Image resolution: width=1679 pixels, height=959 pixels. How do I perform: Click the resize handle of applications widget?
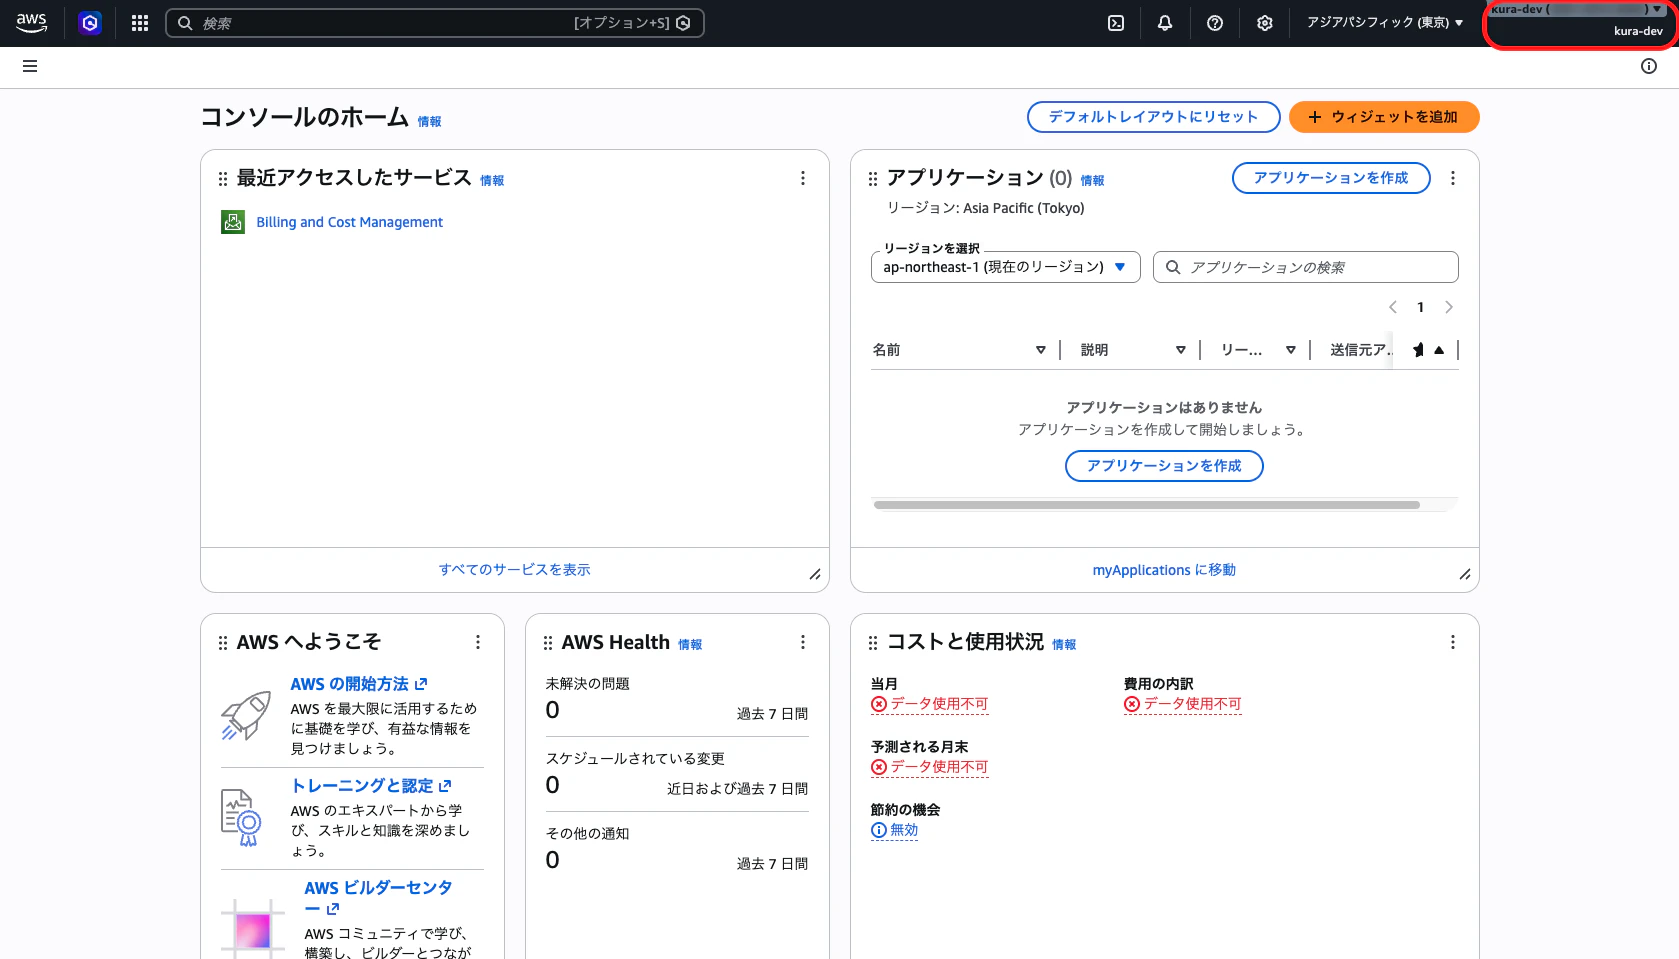(x=1465, y=574)
